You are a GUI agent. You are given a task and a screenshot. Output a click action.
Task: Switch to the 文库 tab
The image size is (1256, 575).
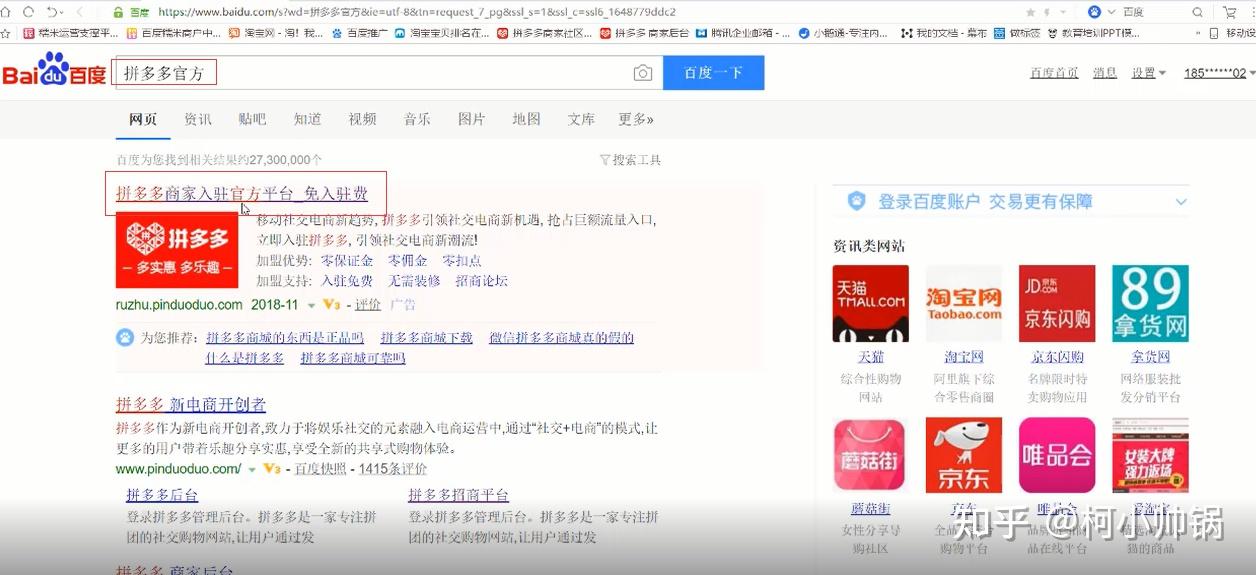click(581, 119)
